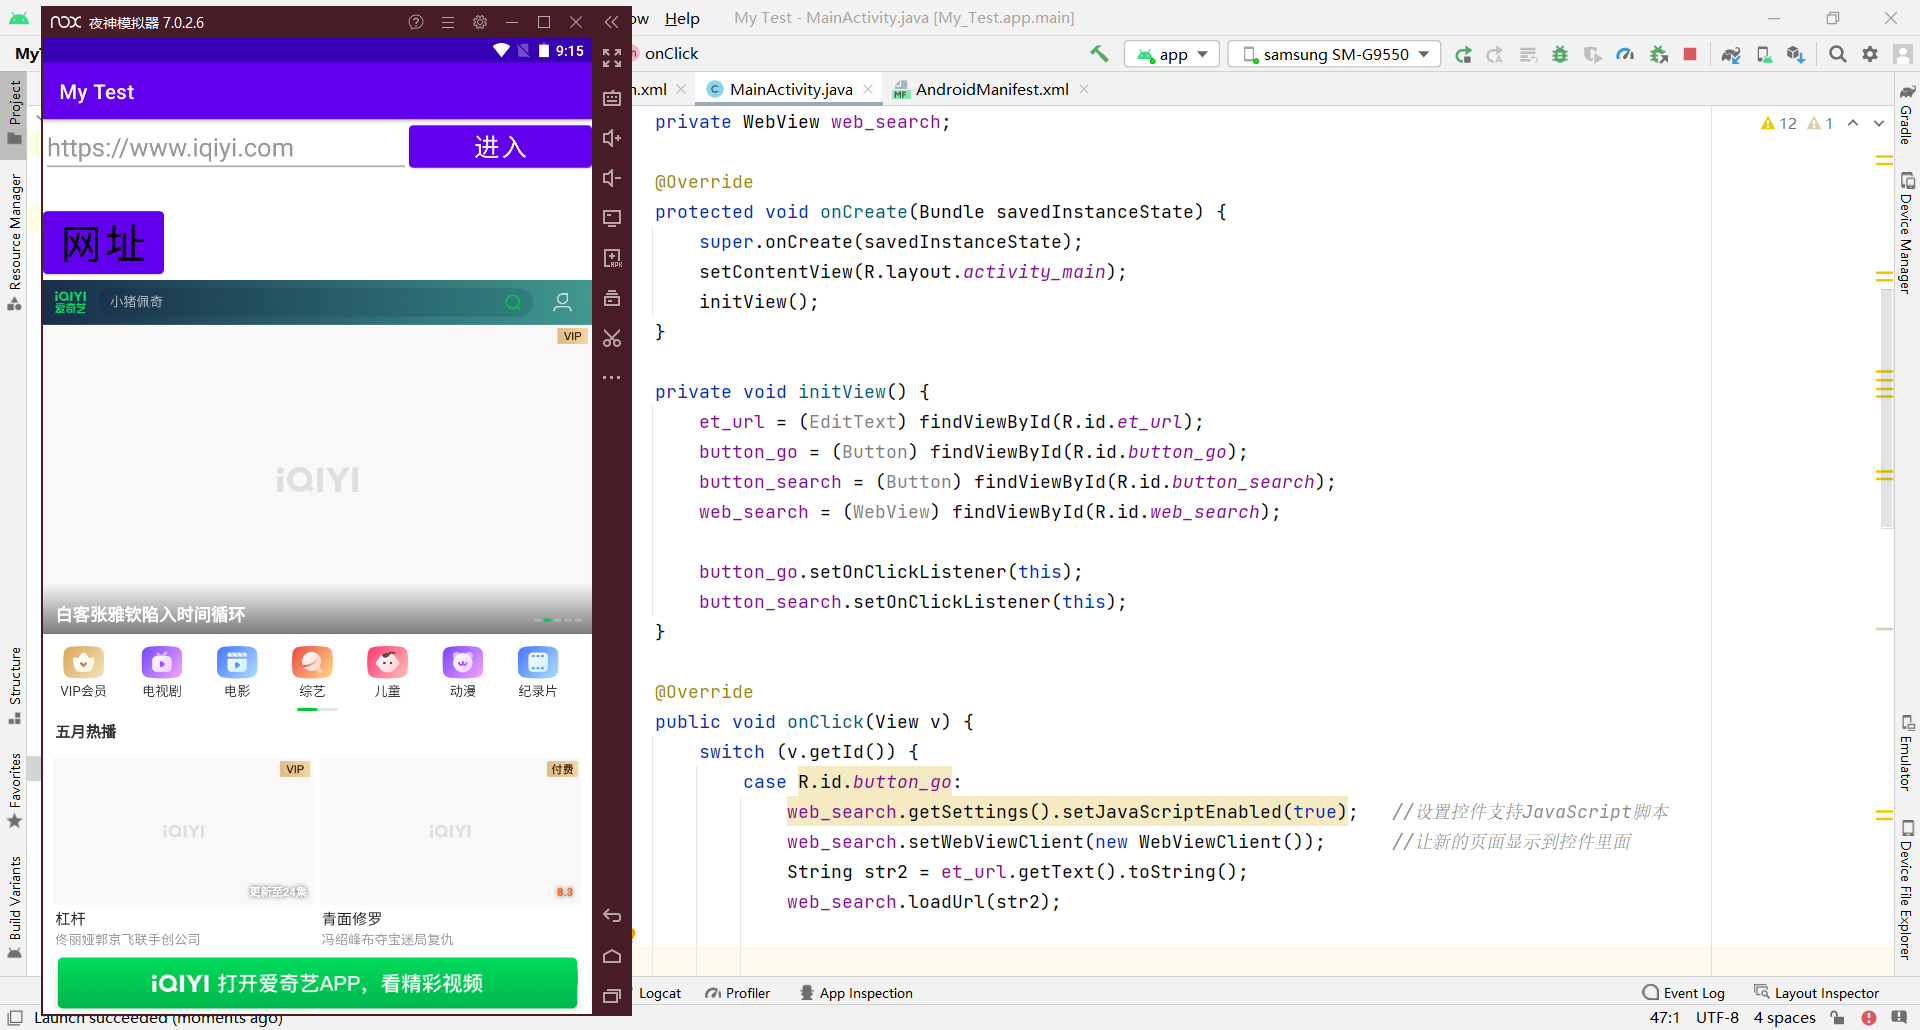Click the URL input field in emulator
Screen dimensions: 1920x1030
[x=225, y=148]
